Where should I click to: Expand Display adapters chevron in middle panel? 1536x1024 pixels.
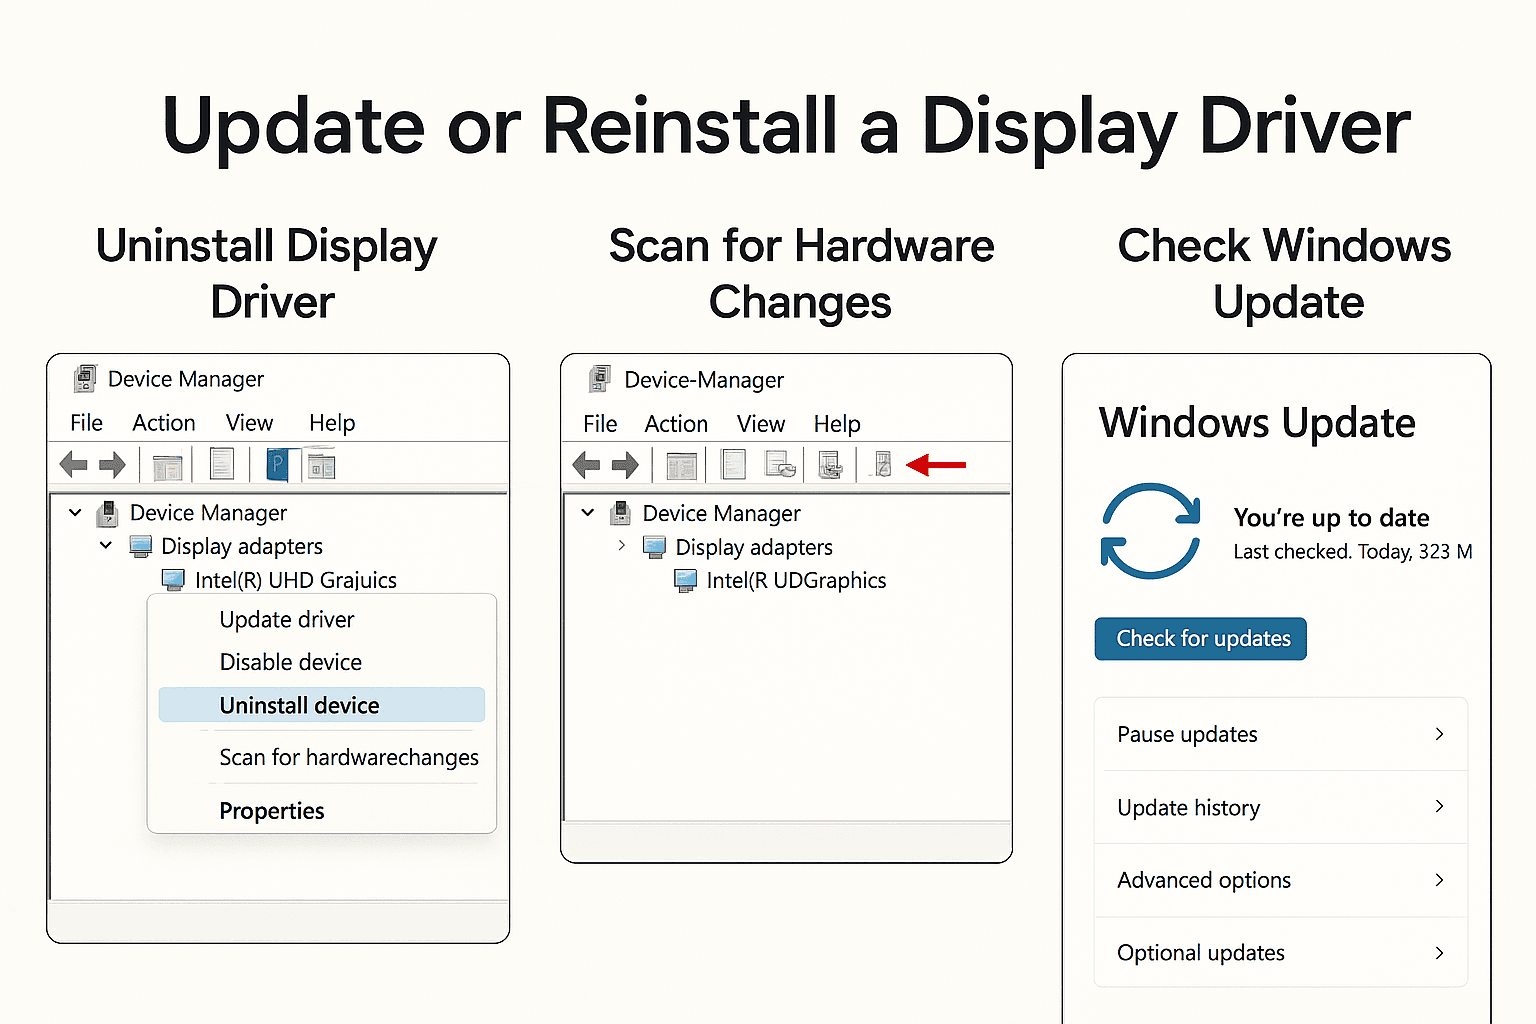click(621, 545)
